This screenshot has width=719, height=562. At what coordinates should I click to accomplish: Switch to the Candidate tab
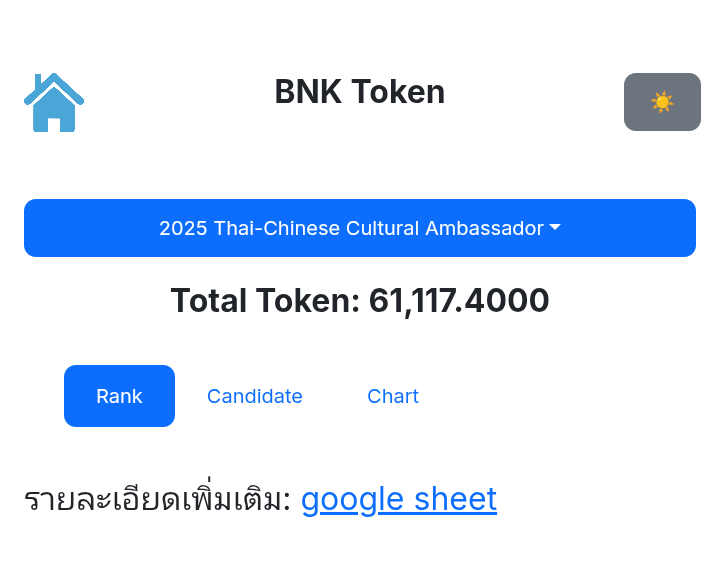[254, 396]
